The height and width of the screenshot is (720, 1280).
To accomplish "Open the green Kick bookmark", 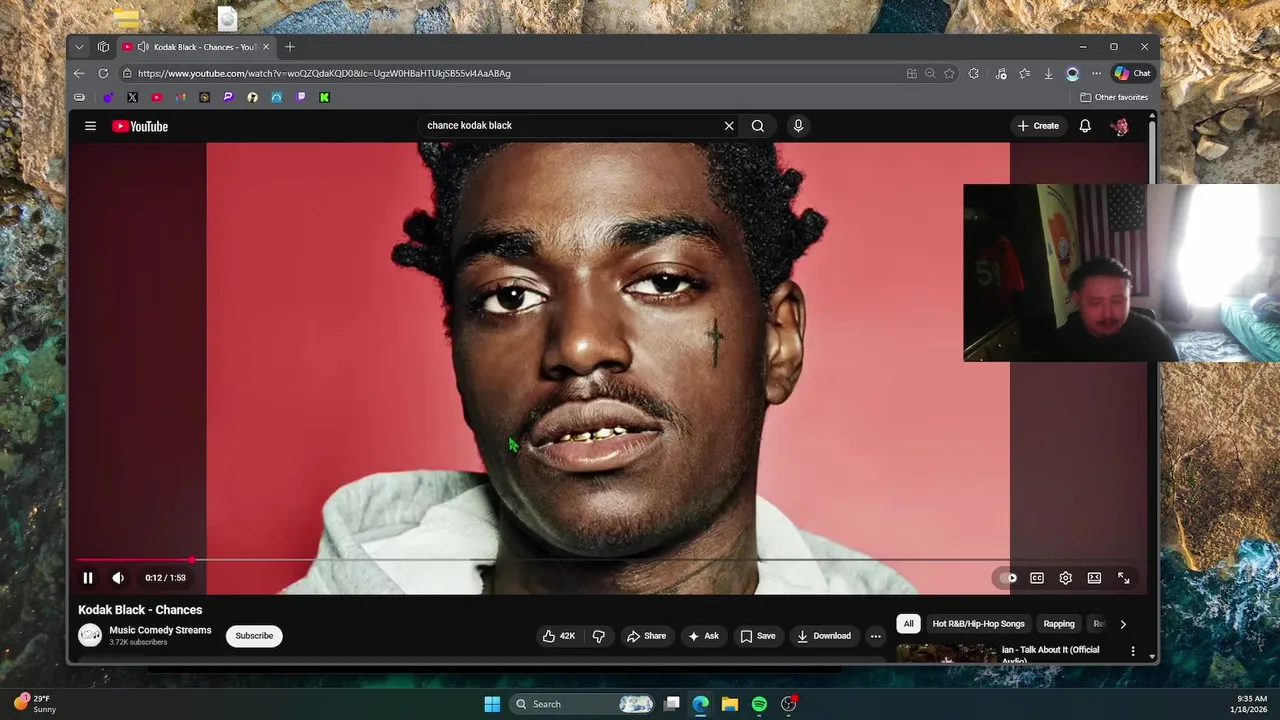I will (325, 97).
